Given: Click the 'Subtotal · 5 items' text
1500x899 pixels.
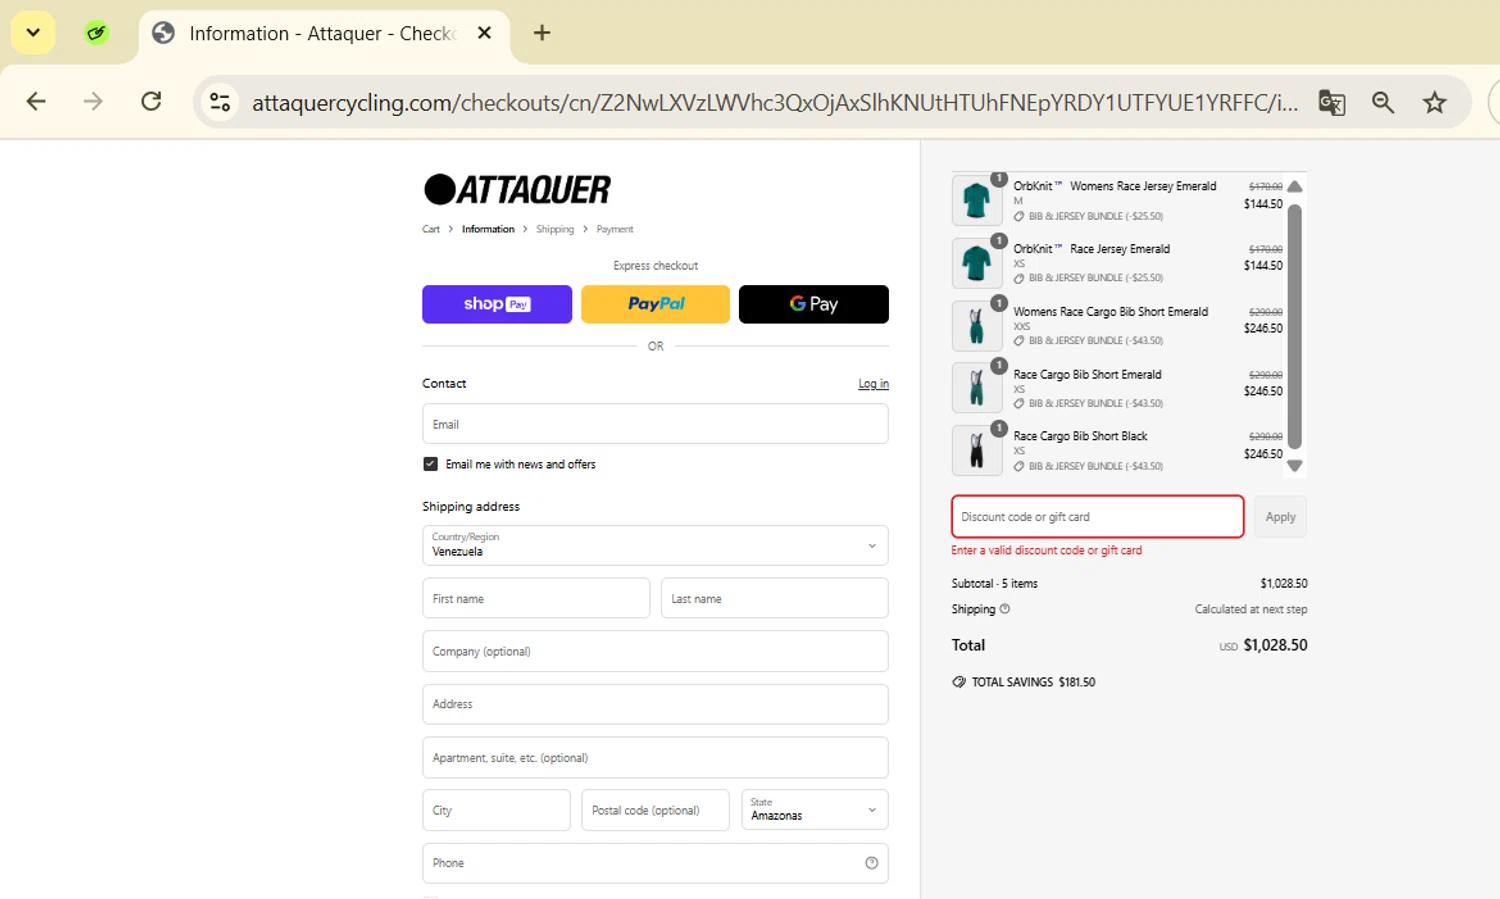Looking at the screenshot, I should point(995,583).
